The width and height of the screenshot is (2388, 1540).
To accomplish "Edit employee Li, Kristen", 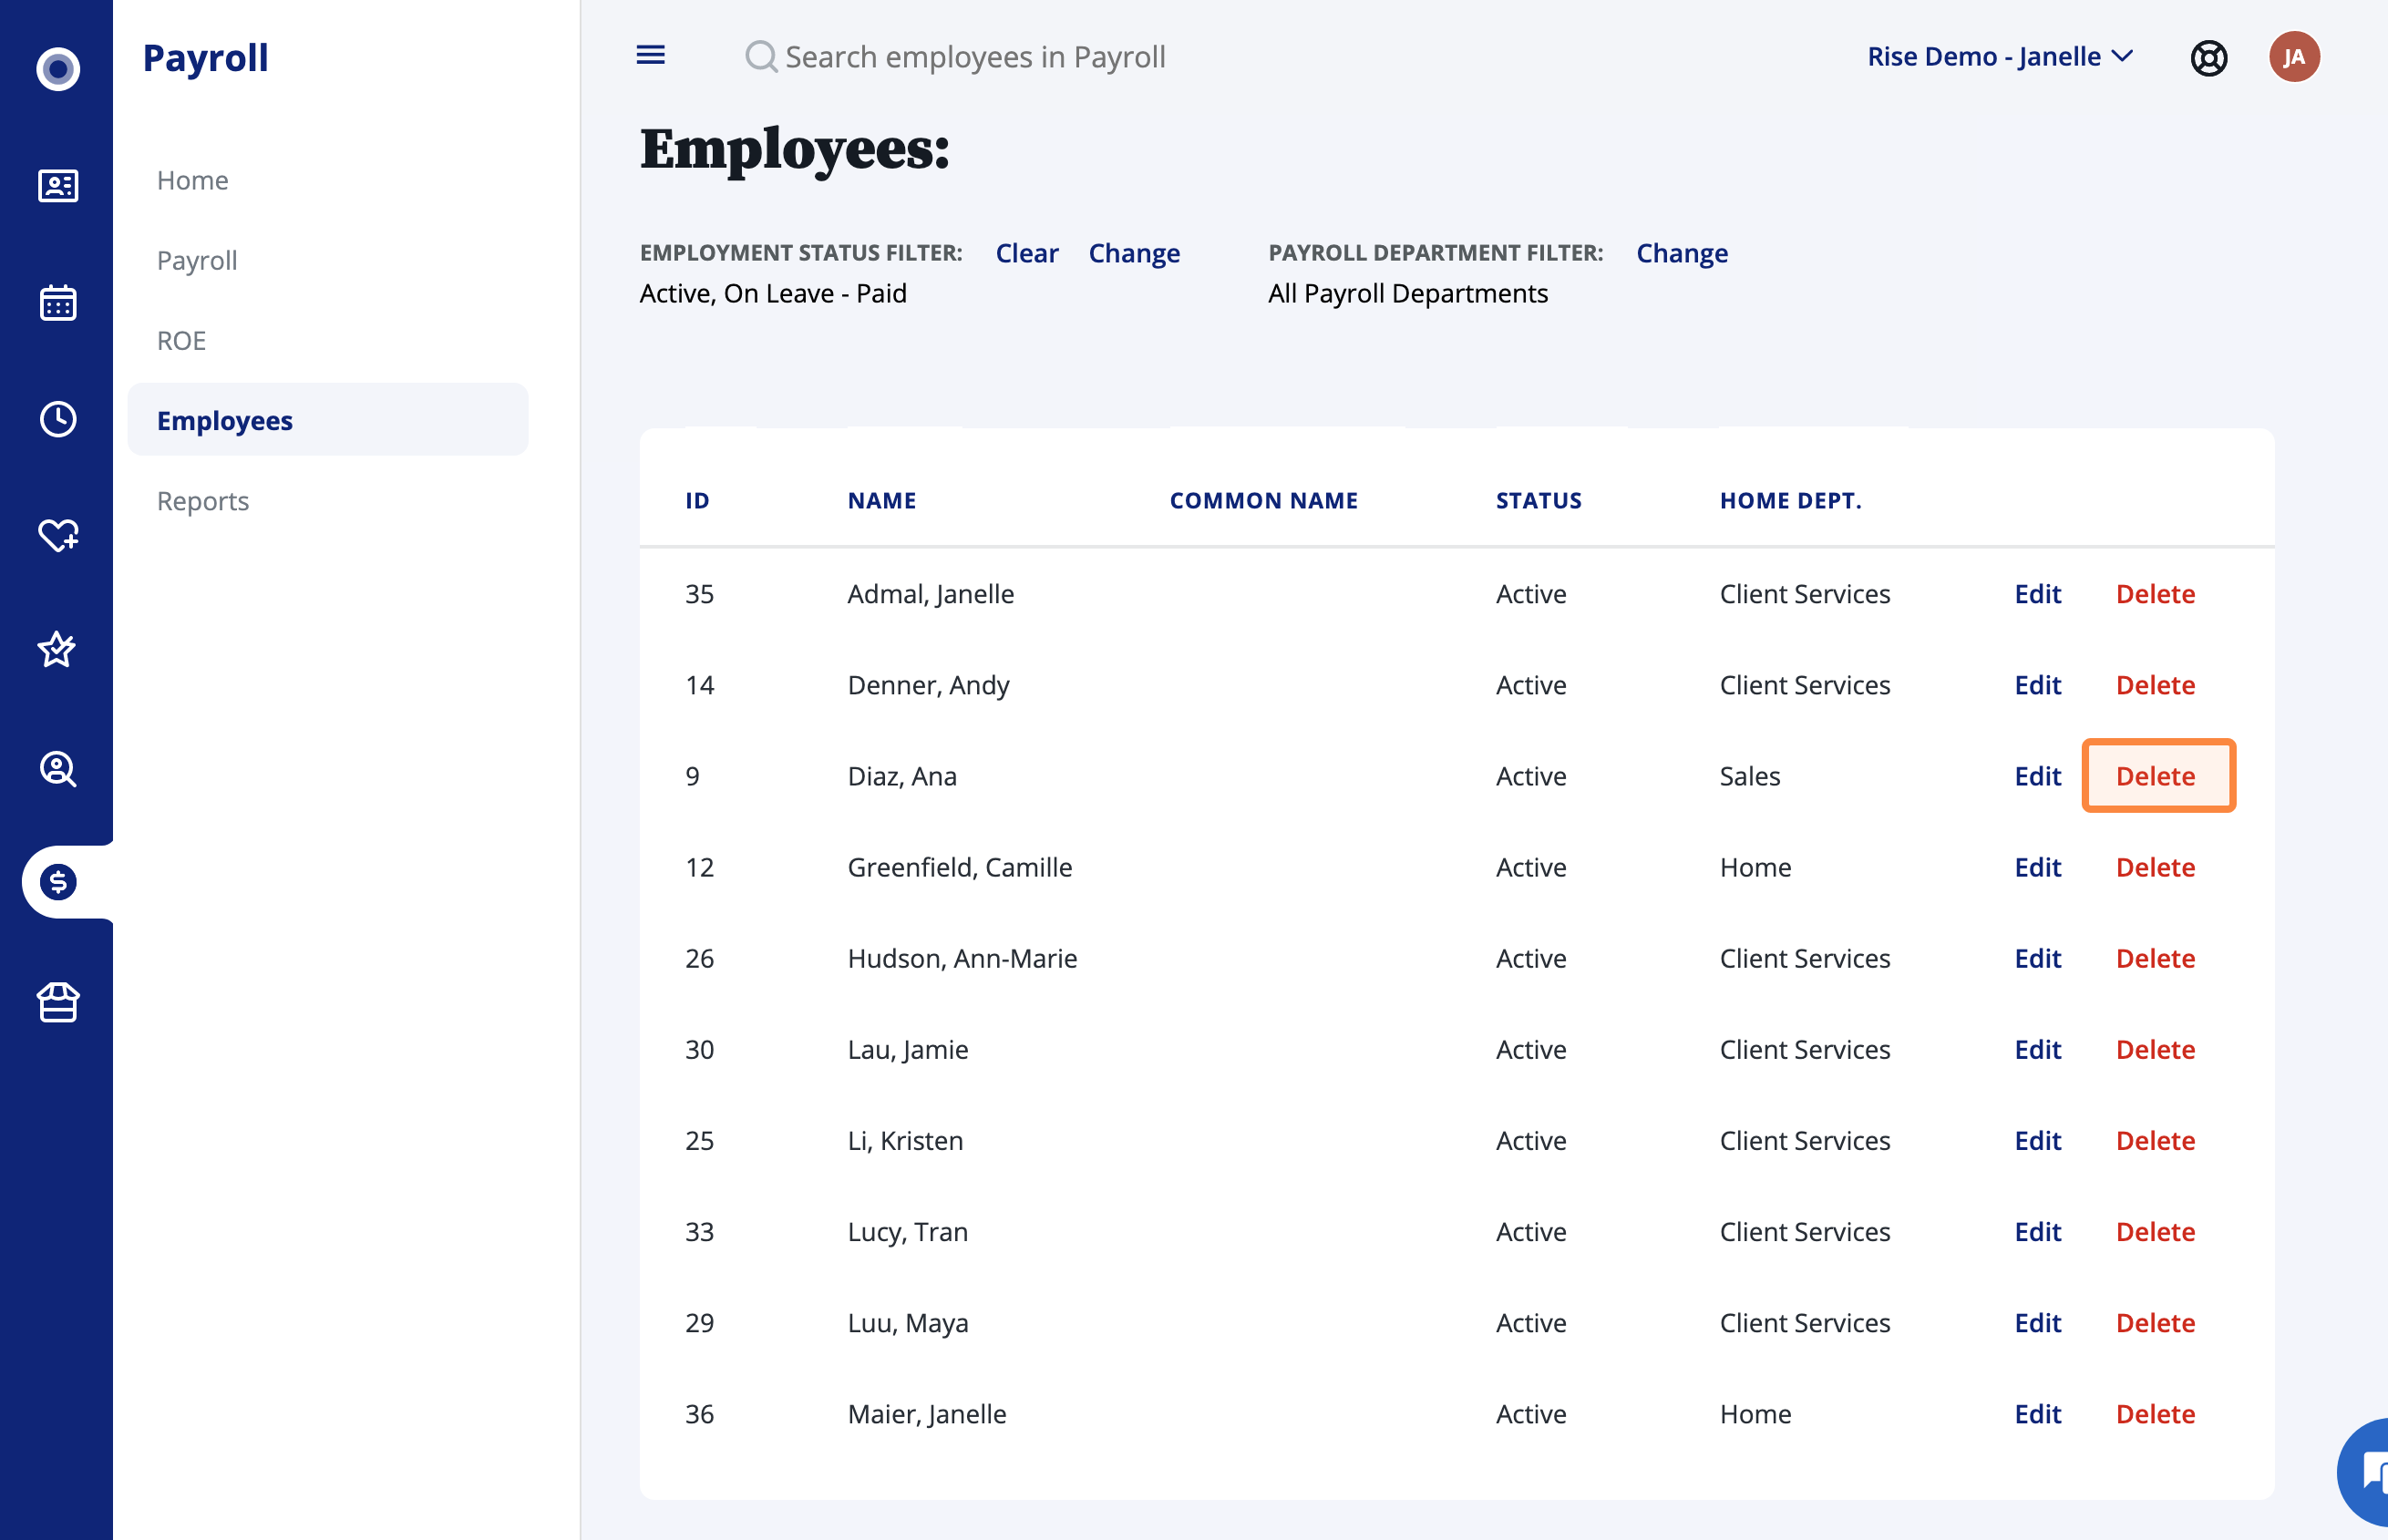I will 2038,1140.
